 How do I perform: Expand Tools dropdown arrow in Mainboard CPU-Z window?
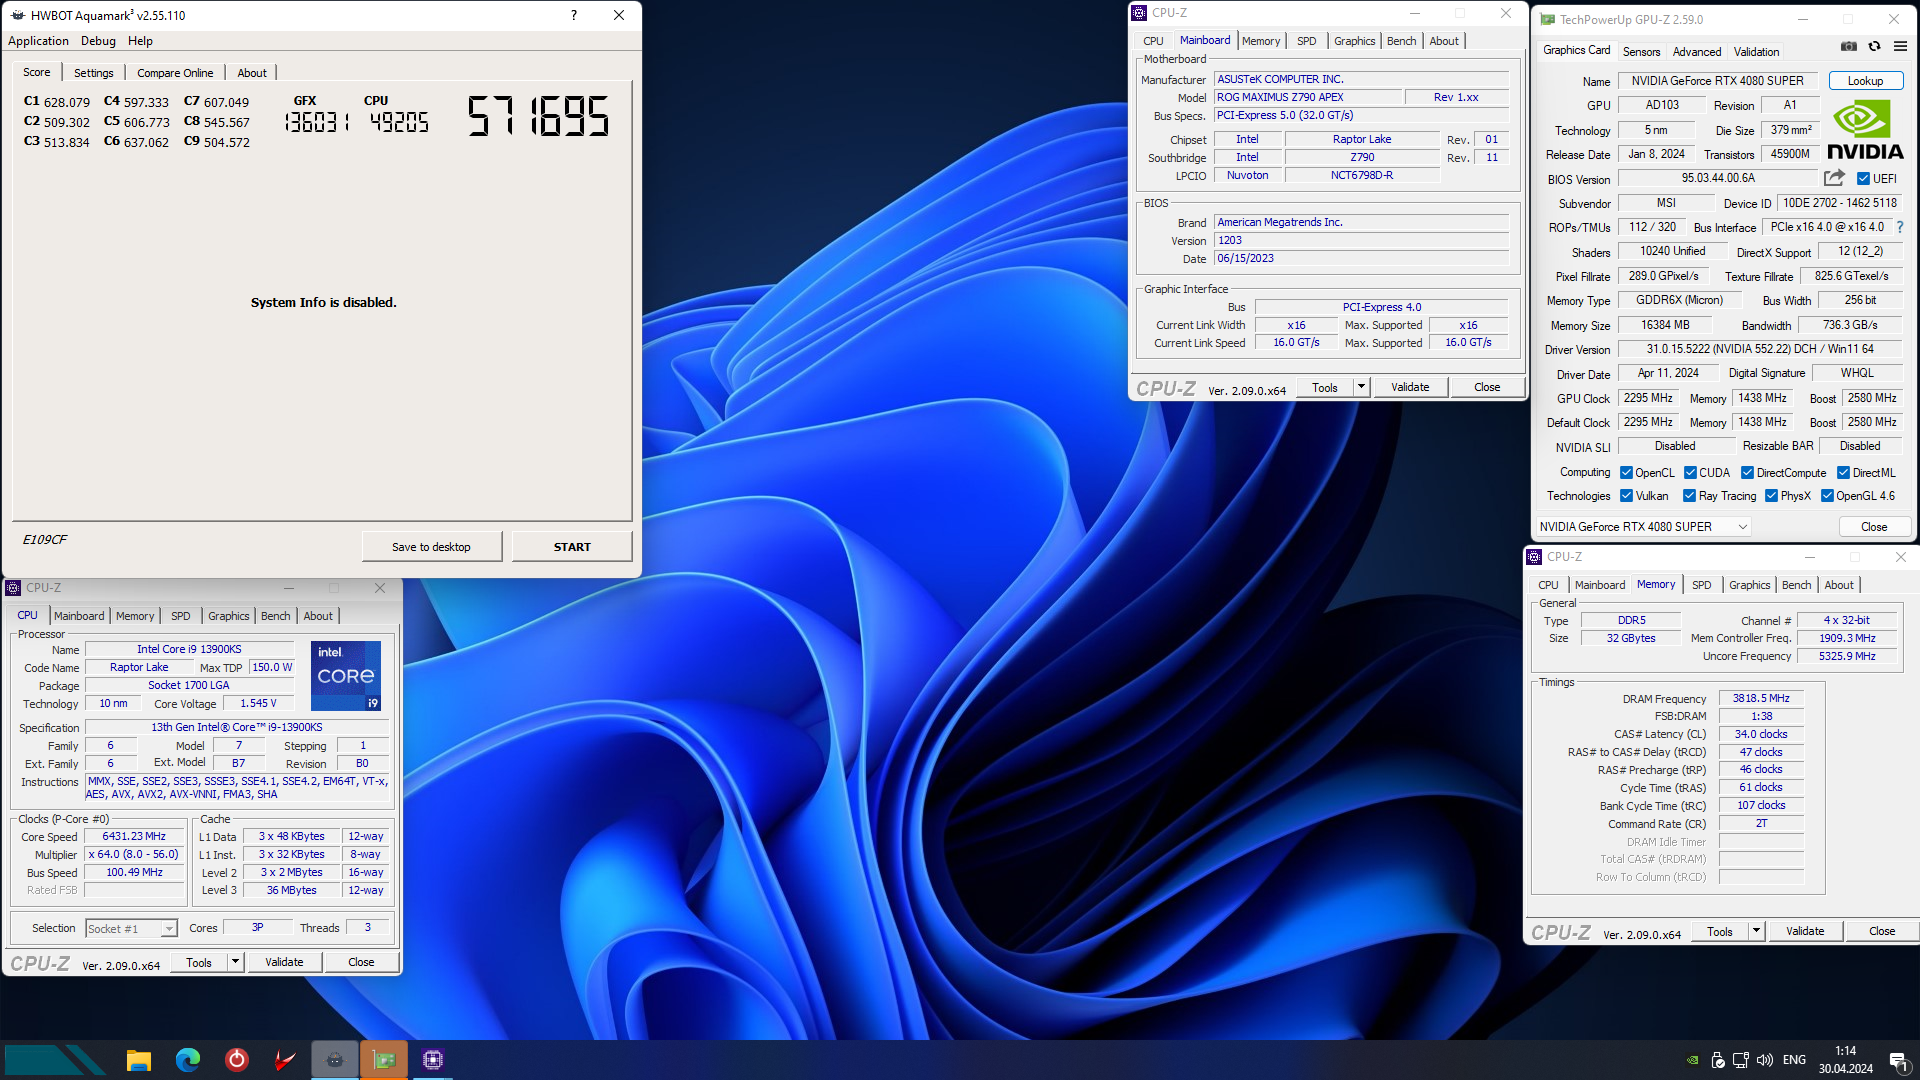[1361, 387]
